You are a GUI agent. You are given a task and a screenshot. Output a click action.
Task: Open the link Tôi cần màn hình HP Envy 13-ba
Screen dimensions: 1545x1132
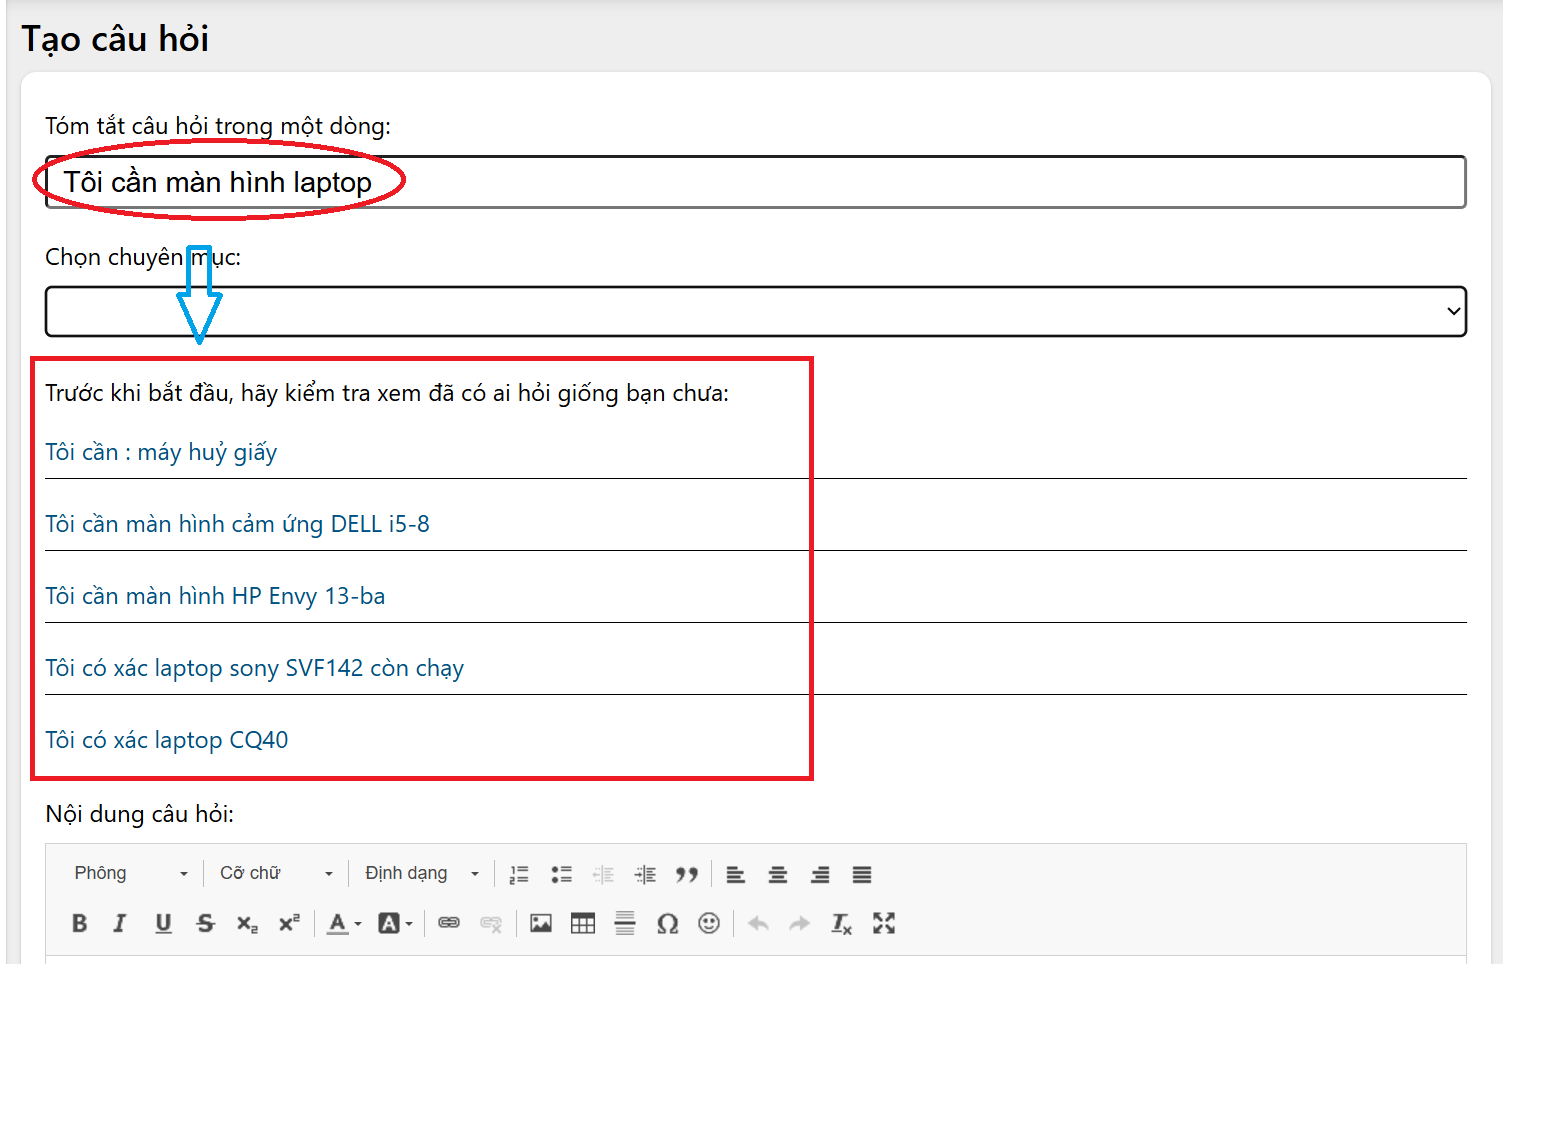tap(215, 596)
